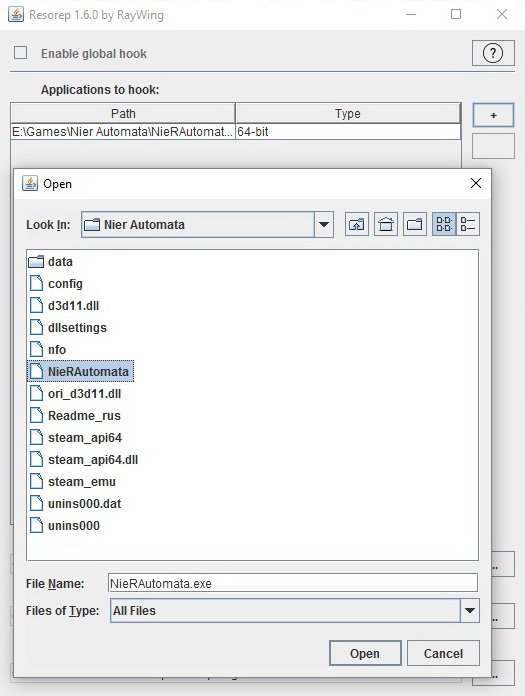
Task: Close the Resorep main window
Action: tap(502, 15)
